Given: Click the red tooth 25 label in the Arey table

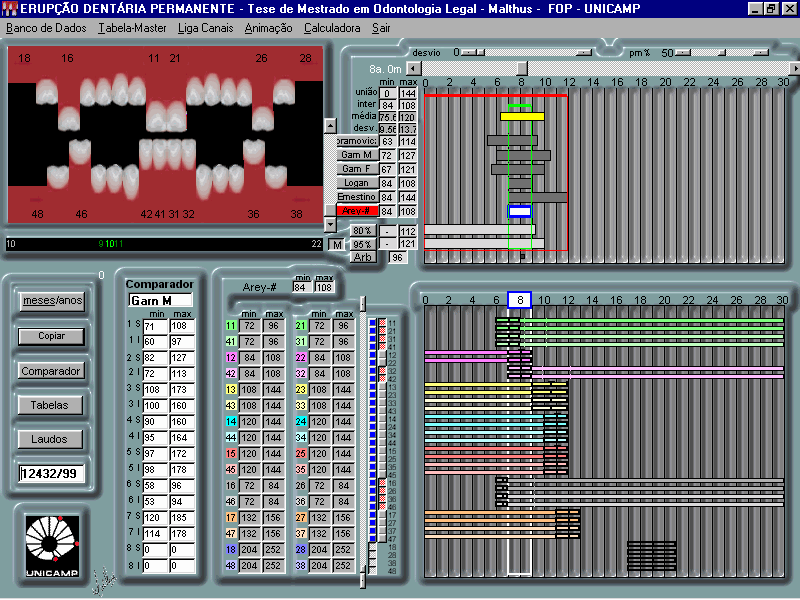Looking at the screenshot, I should (301, 454).
